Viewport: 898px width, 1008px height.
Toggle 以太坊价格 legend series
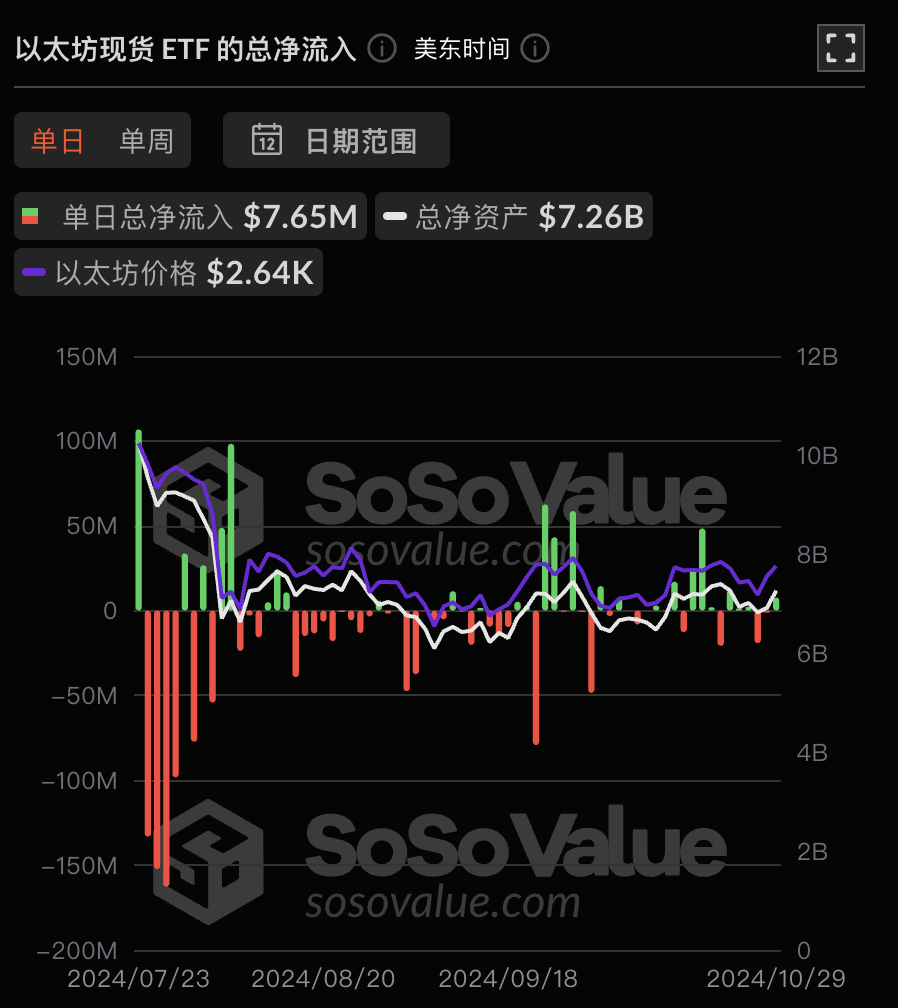168,273
